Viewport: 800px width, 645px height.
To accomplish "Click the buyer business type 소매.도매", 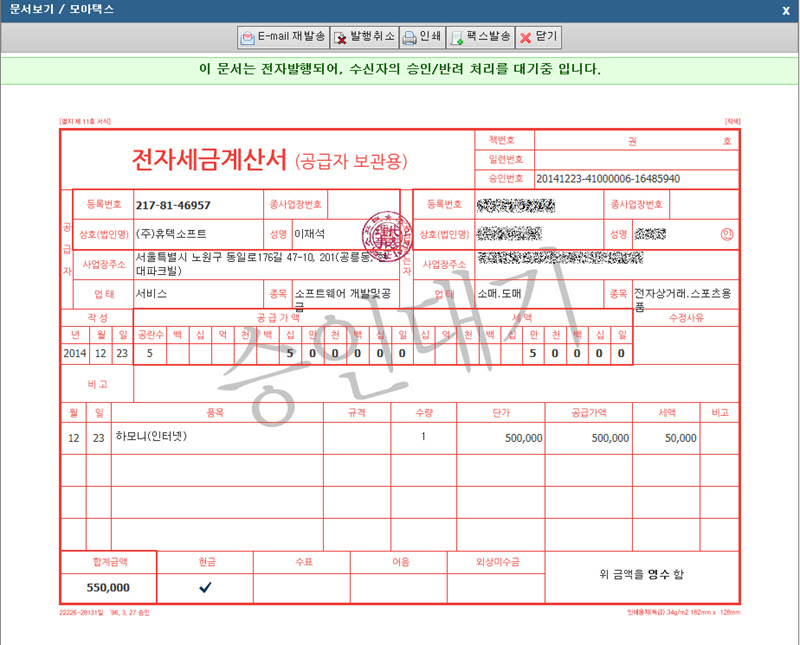I will pyautogui.click(x=499, y=294).
